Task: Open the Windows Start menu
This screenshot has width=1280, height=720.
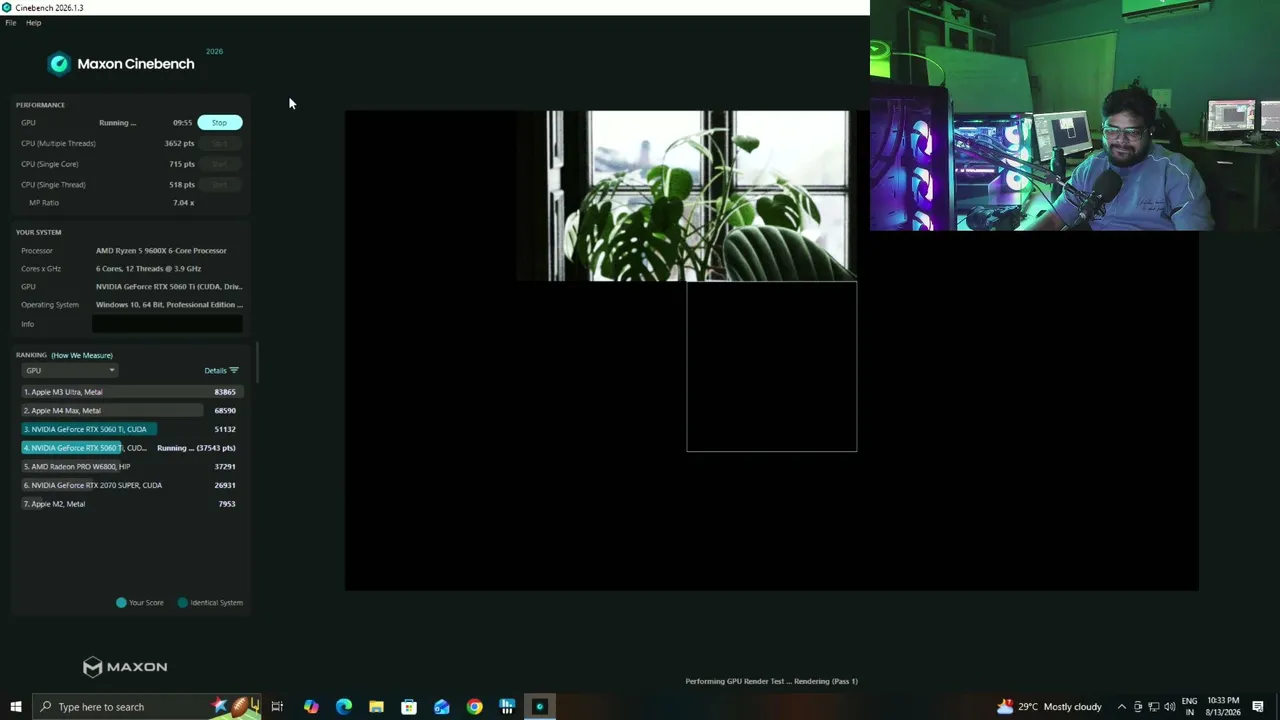Action: [15, 707]
